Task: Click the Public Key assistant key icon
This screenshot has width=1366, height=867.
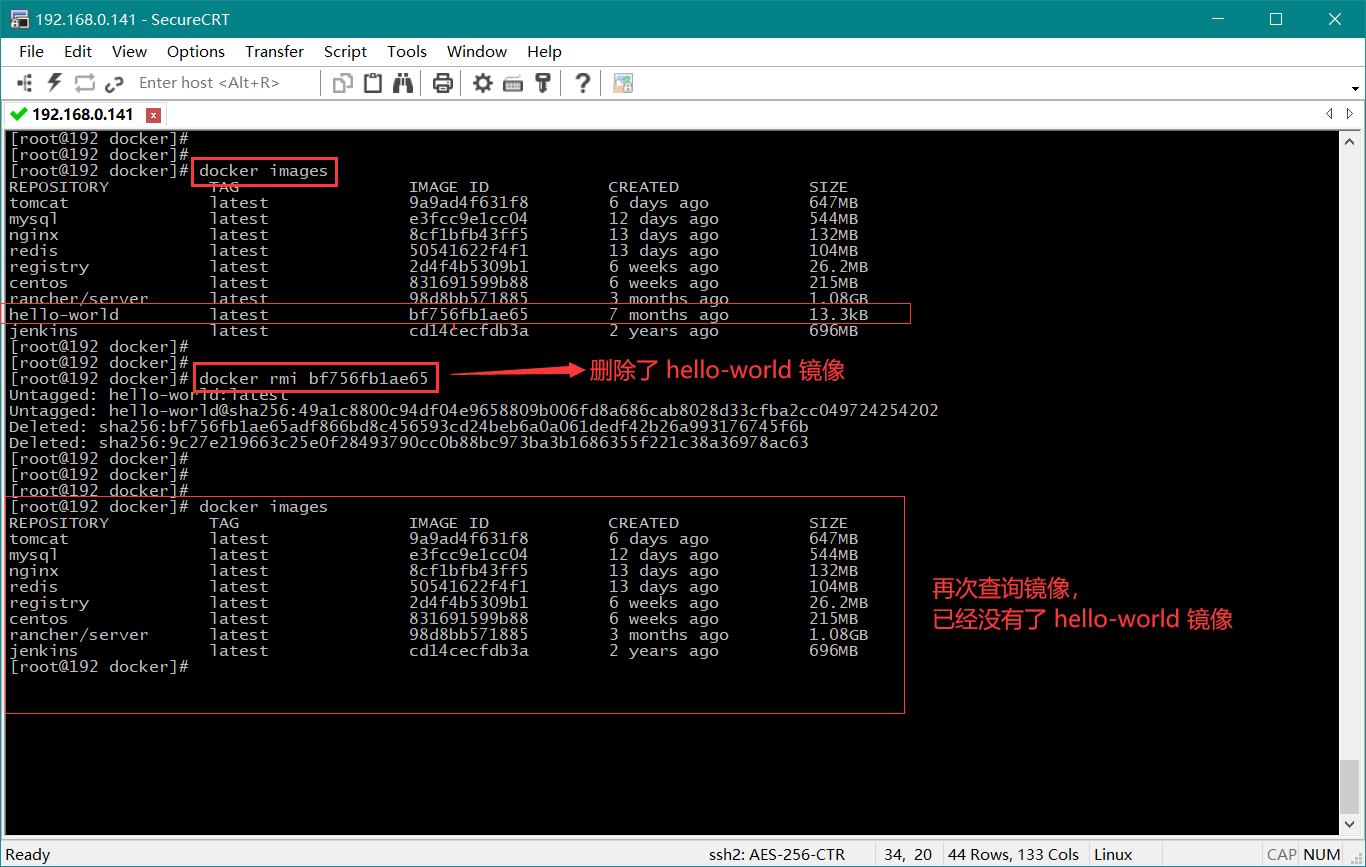Action: 543,83
